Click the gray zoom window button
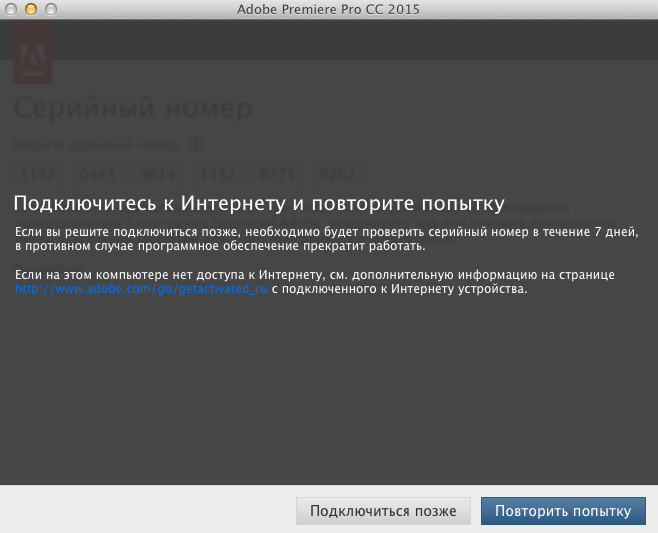Image resolution: width=658 pixels, height=533 pixels. pos(51,9)
